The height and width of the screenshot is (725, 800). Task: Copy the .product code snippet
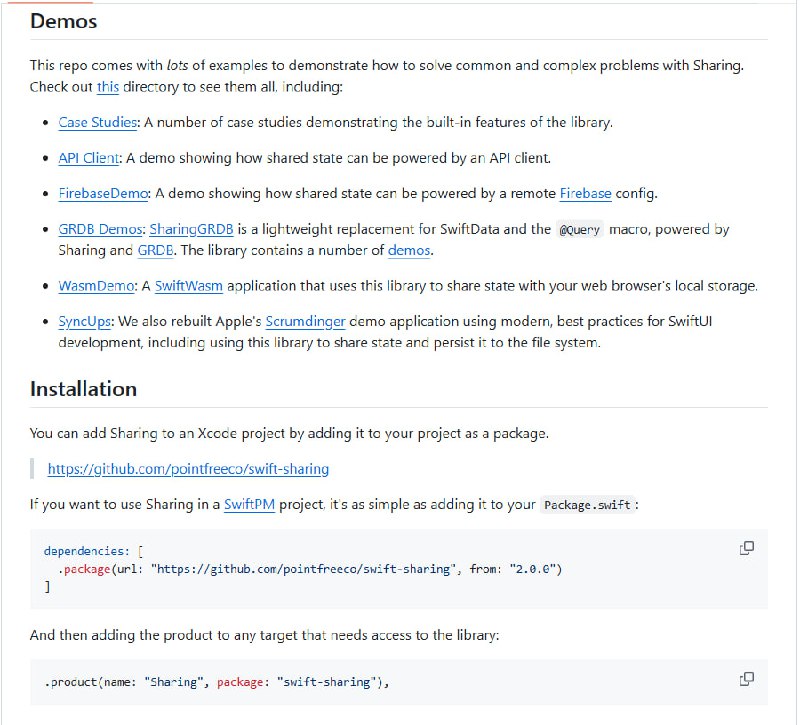click(746, 679)
